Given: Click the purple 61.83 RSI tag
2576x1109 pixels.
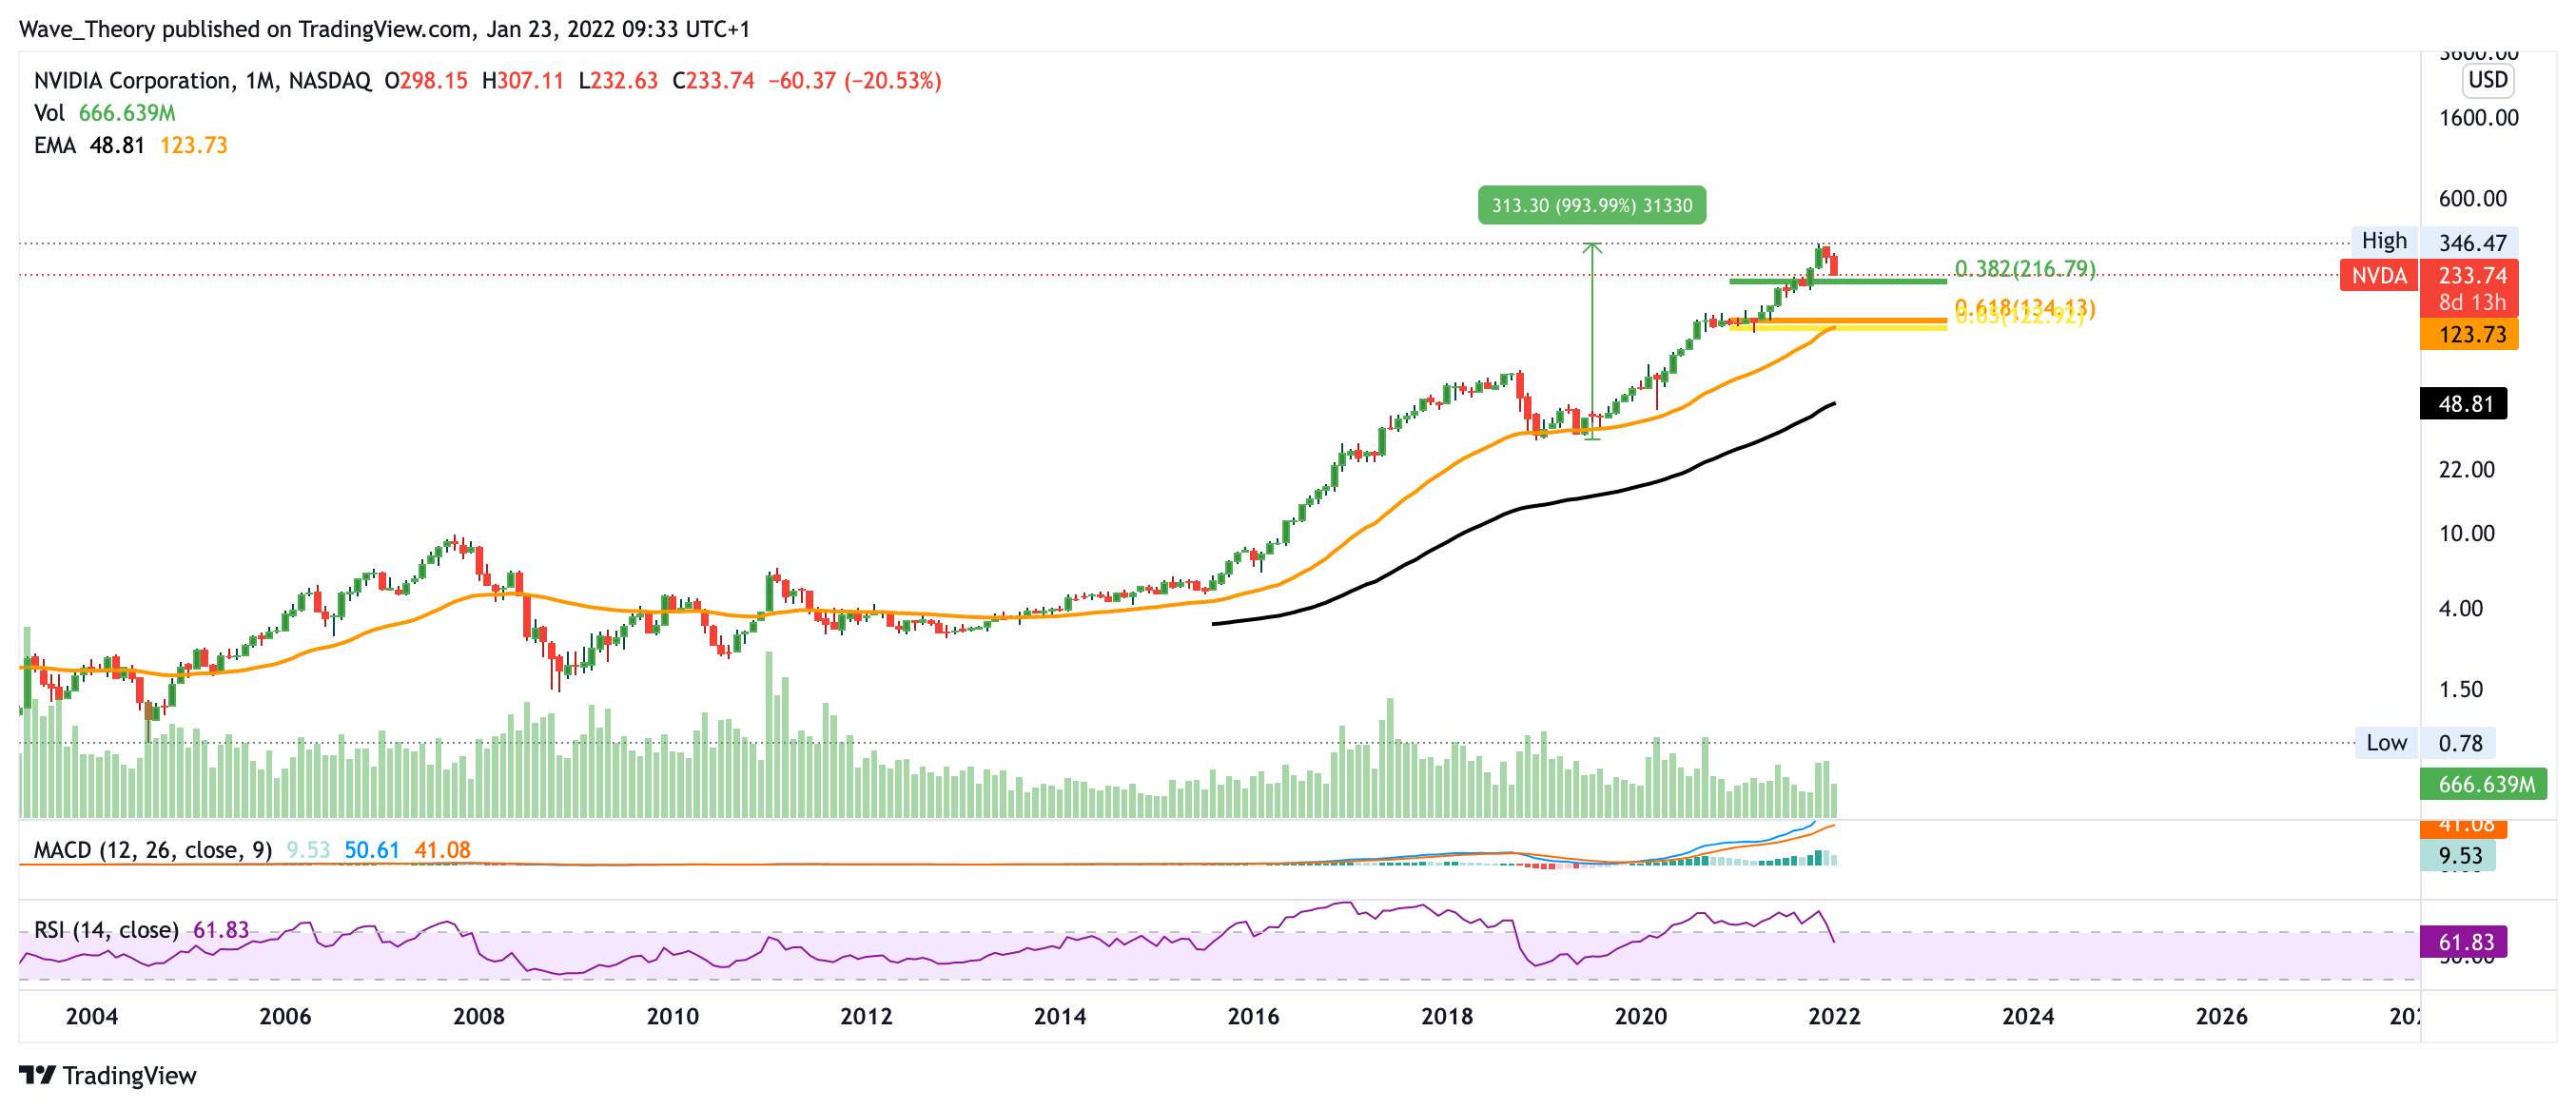Looking at the screenshot, I should click(2465, 942).
